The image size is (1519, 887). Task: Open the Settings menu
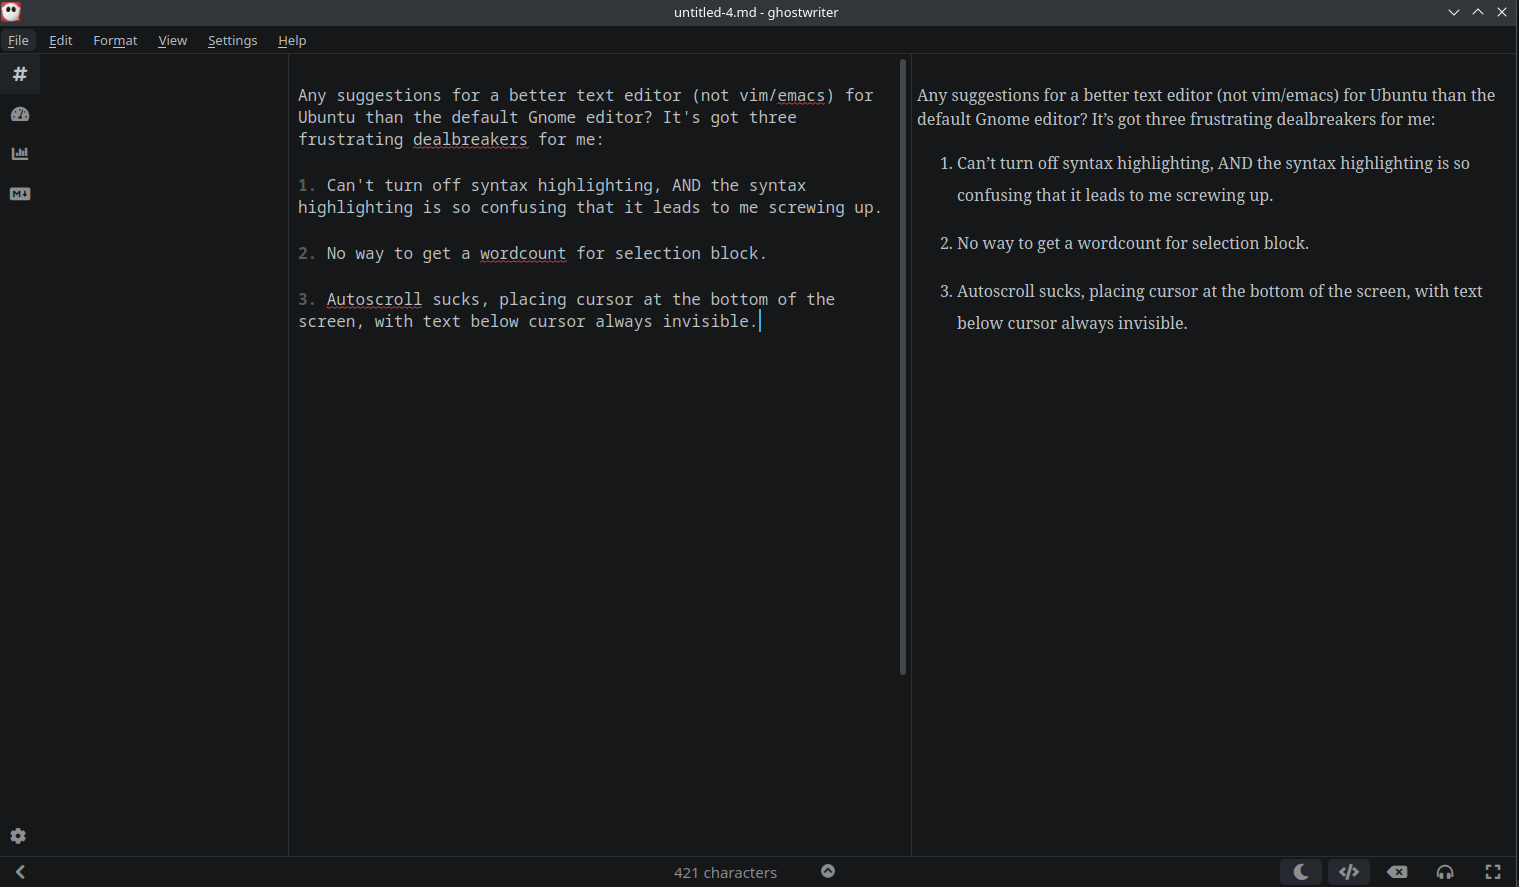point(232,40)
